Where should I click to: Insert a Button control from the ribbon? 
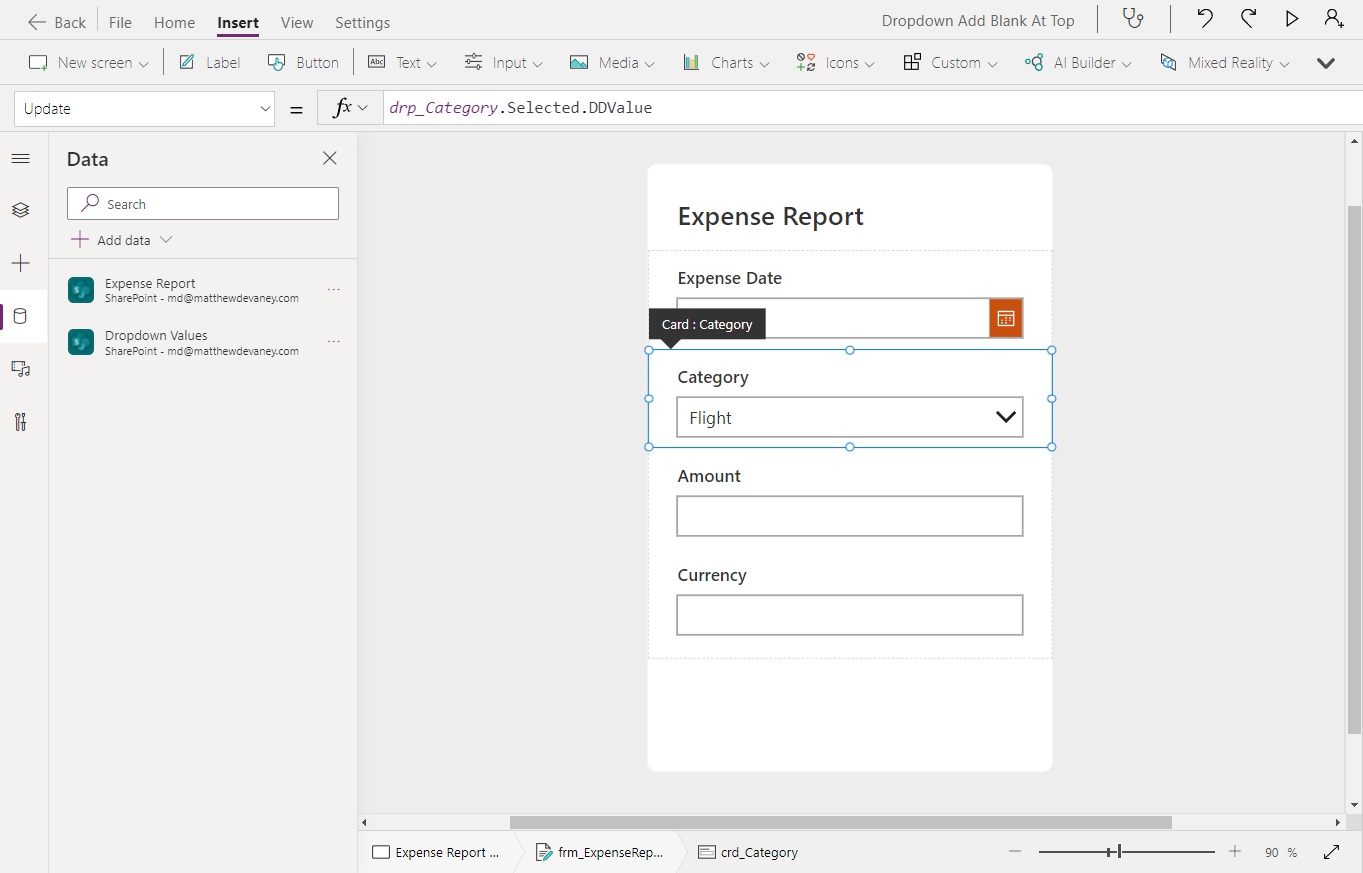click(303, 62)
